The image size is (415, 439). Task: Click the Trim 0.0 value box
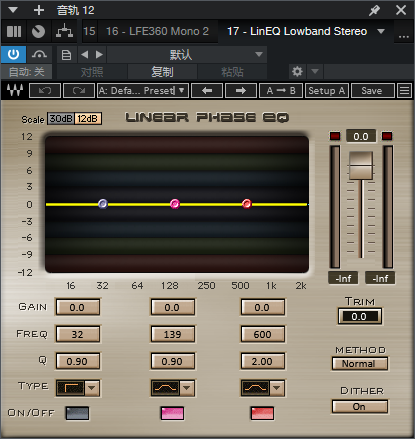point(360,316)
